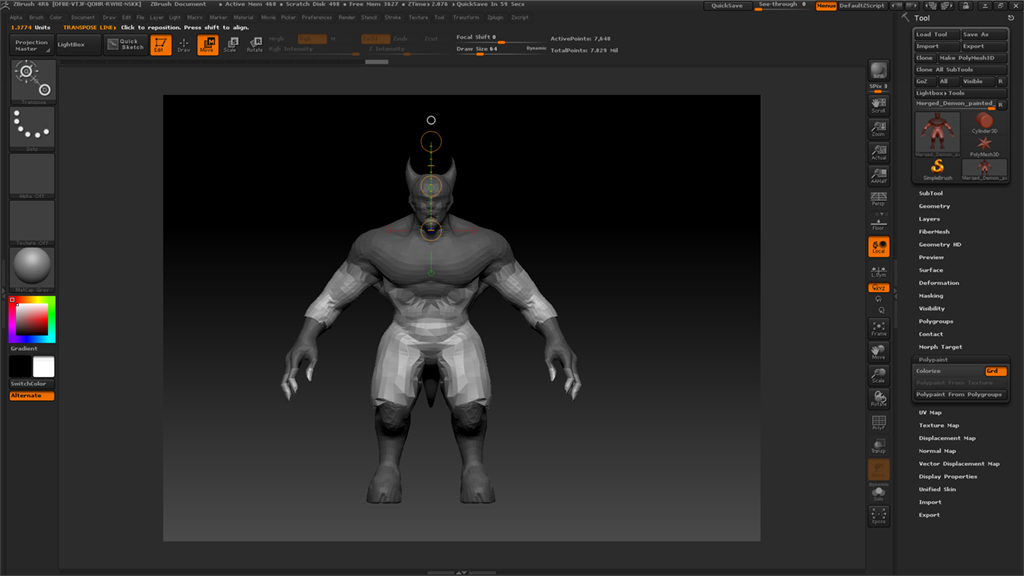Toggle Local transformations button
The image size is (1024, 576).
(878, 247)
